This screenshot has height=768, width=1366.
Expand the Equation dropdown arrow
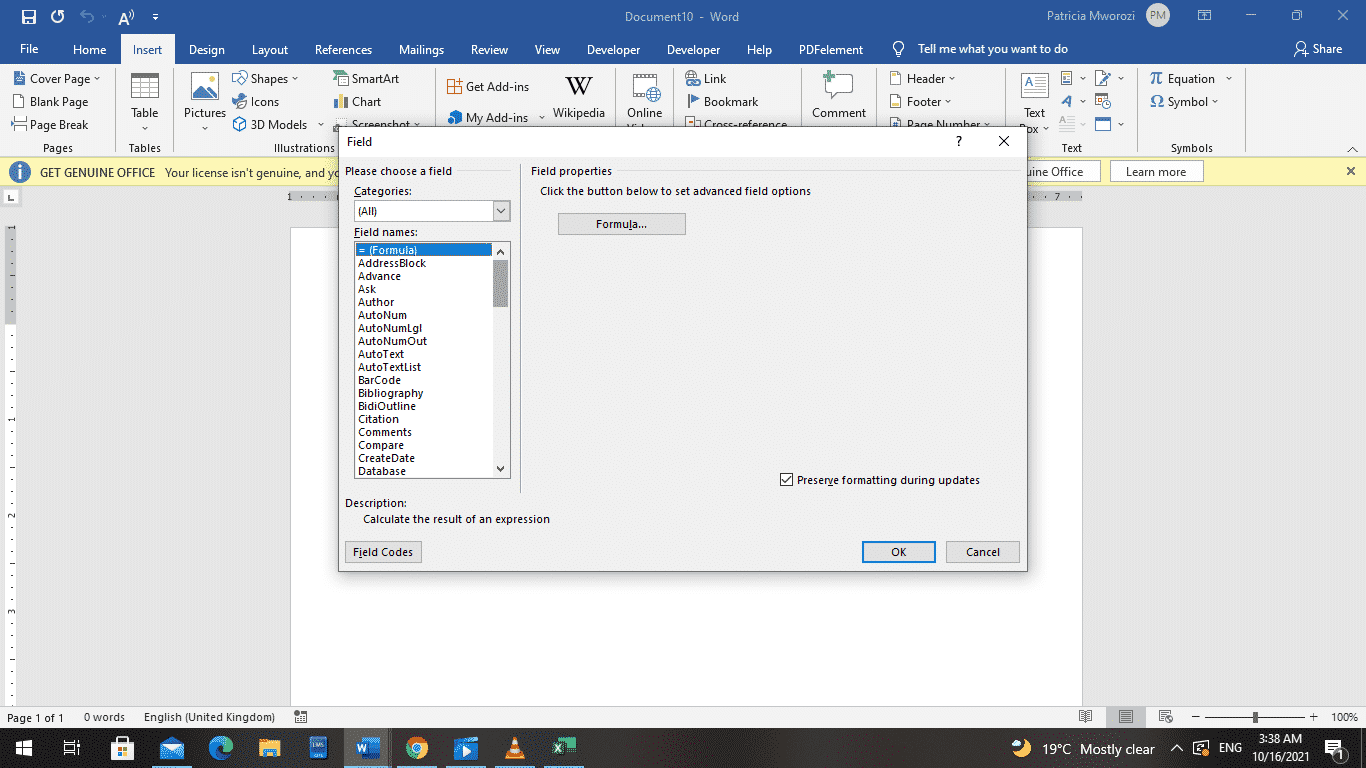click(x=1229, y=79)
